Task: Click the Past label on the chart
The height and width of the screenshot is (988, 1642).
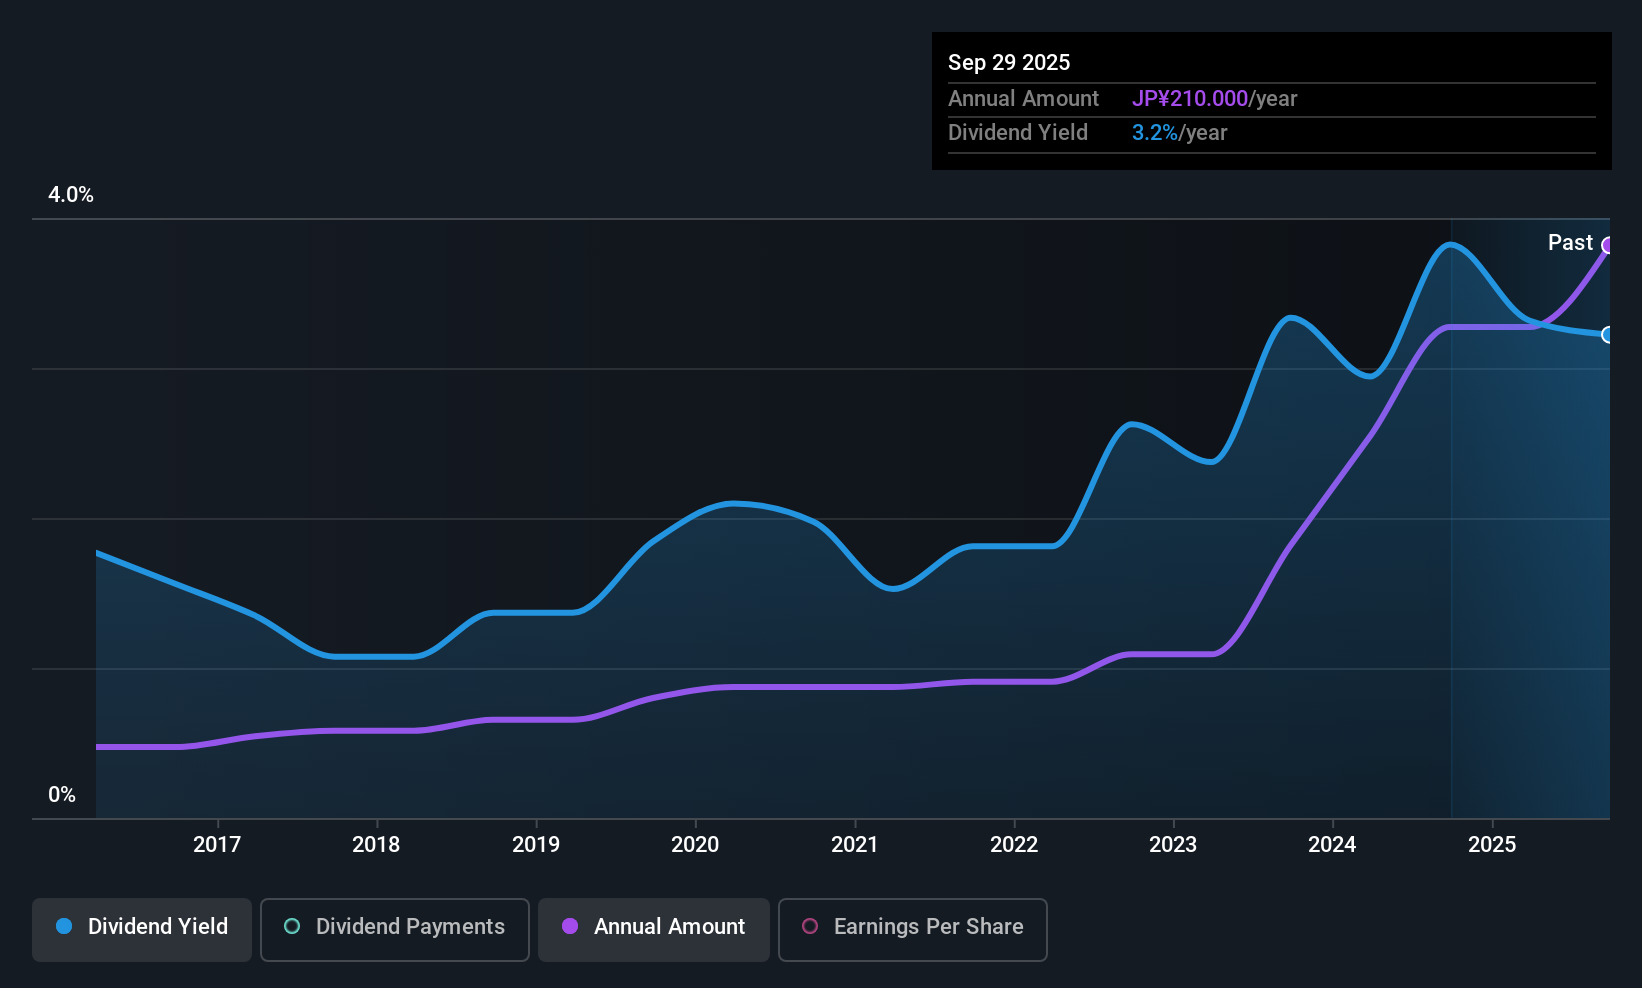Action: [x=1570, y=242]
